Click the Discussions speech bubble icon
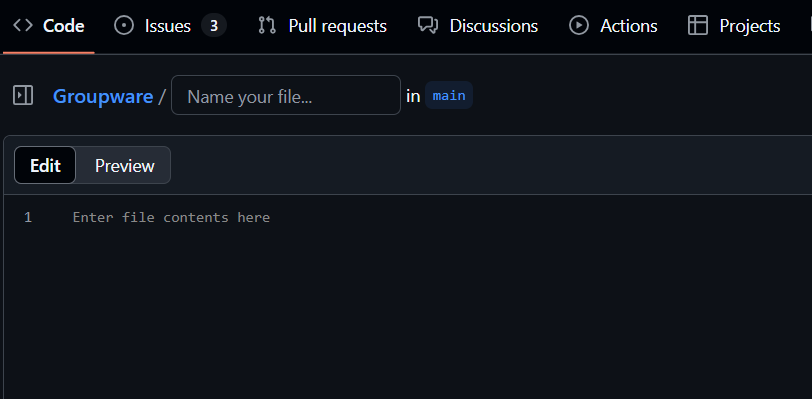Image resolution: width=812 pixels, height=399 pixels. click(x=428, y=25)
